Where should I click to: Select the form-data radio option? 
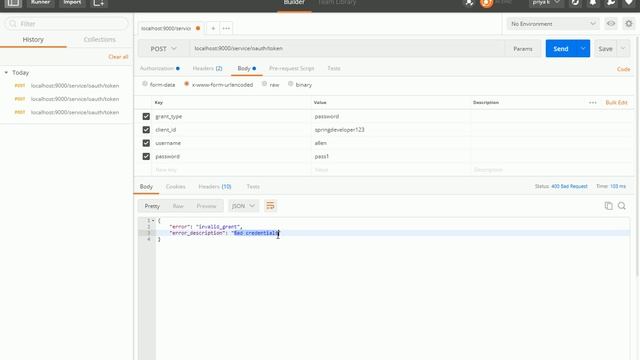(145, 84)
